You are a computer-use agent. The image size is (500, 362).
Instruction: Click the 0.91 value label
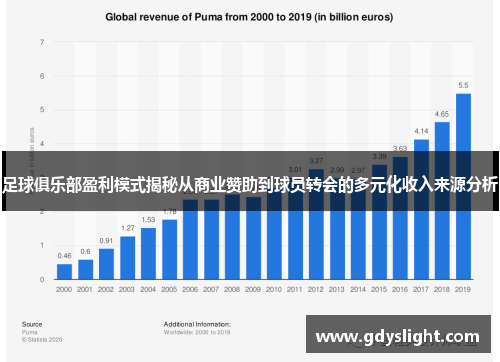click(106, 241)
